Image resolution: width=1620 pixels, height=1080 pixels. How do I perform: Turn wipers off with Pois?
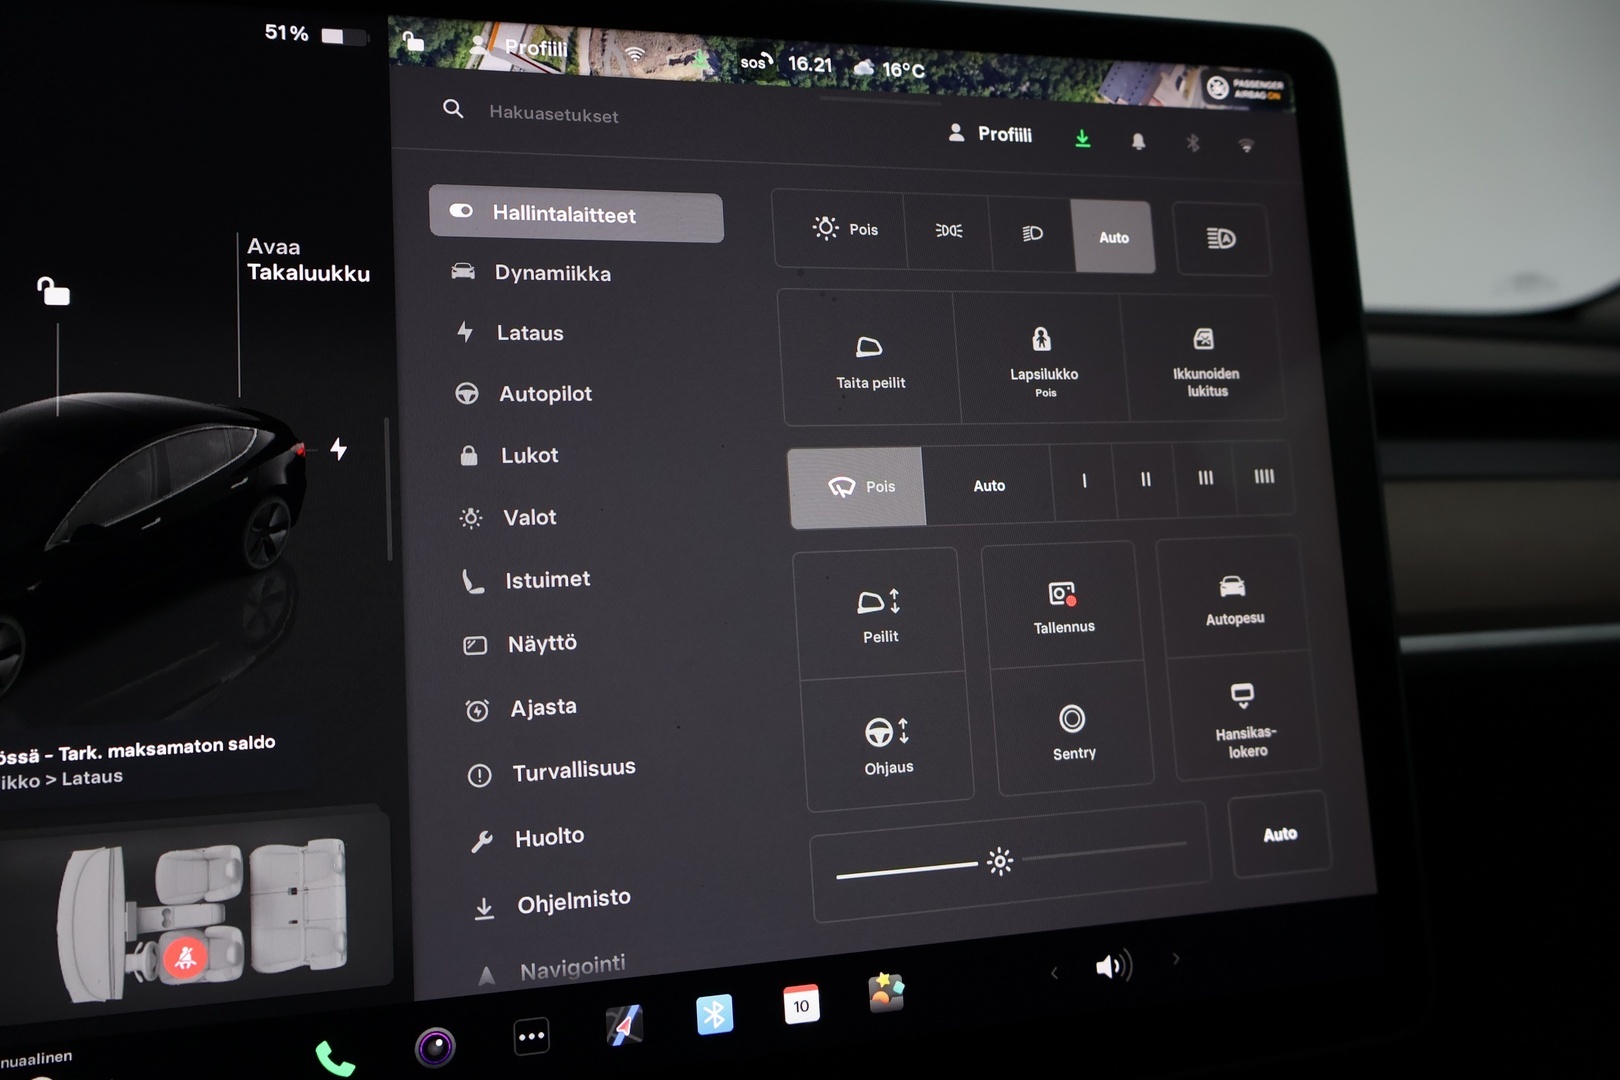pos(858,487)
